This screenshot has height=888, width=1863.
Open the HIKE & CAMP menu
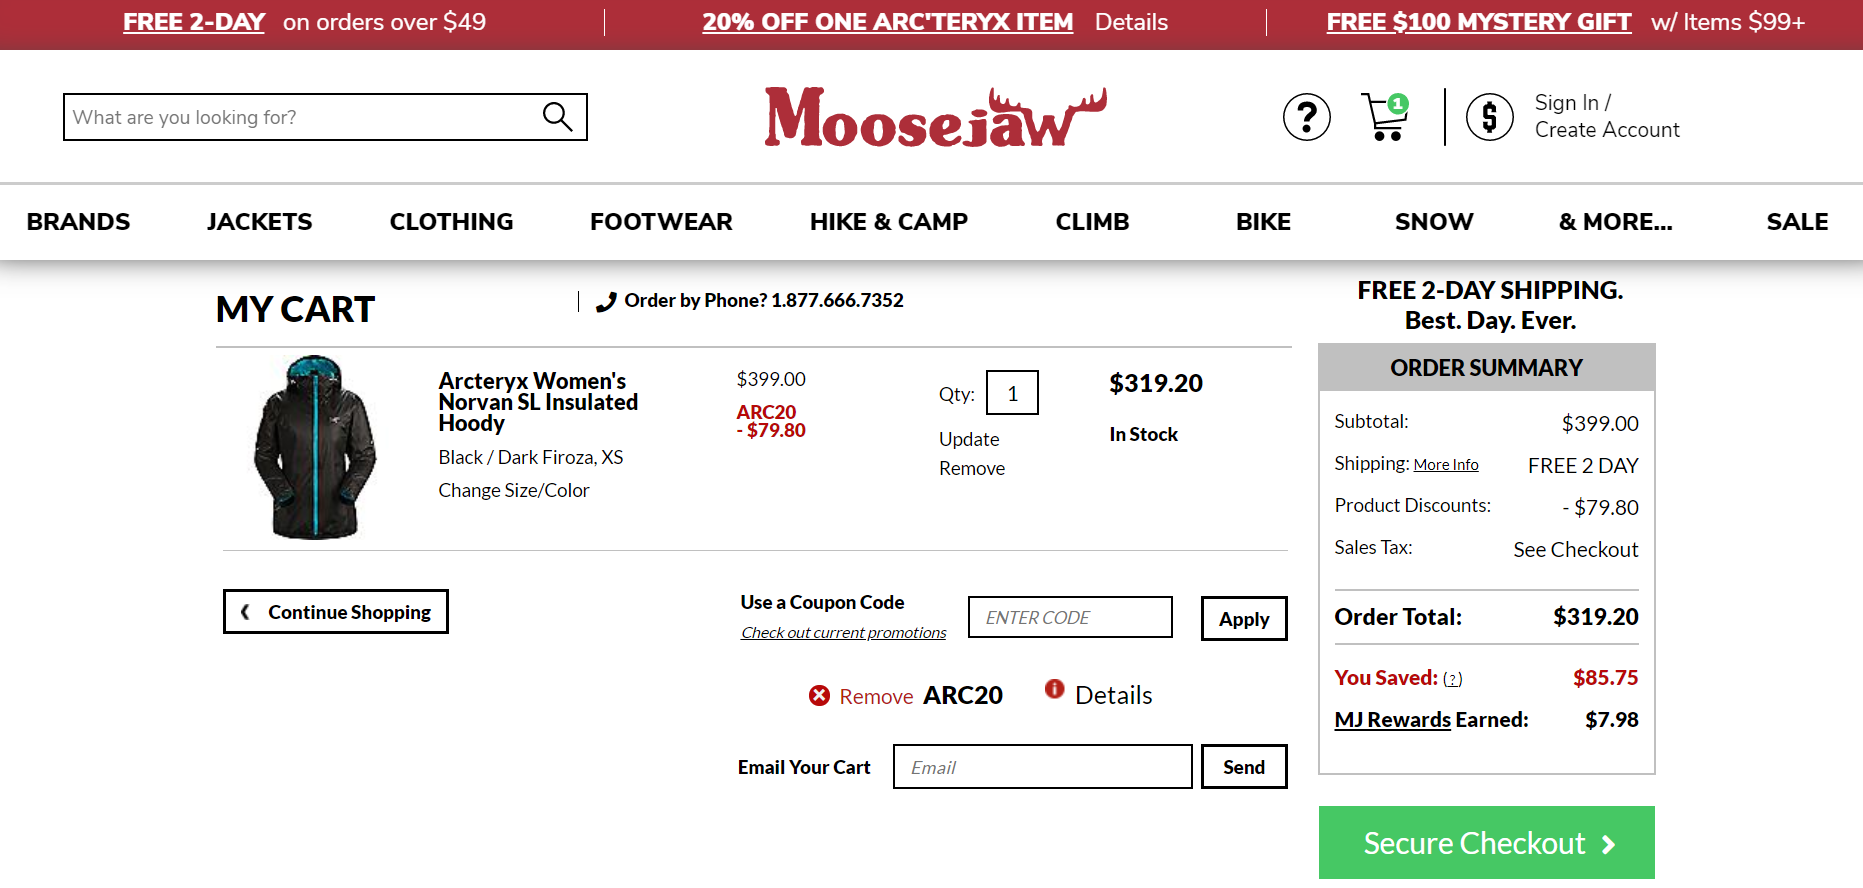click(x=889, y=222)
